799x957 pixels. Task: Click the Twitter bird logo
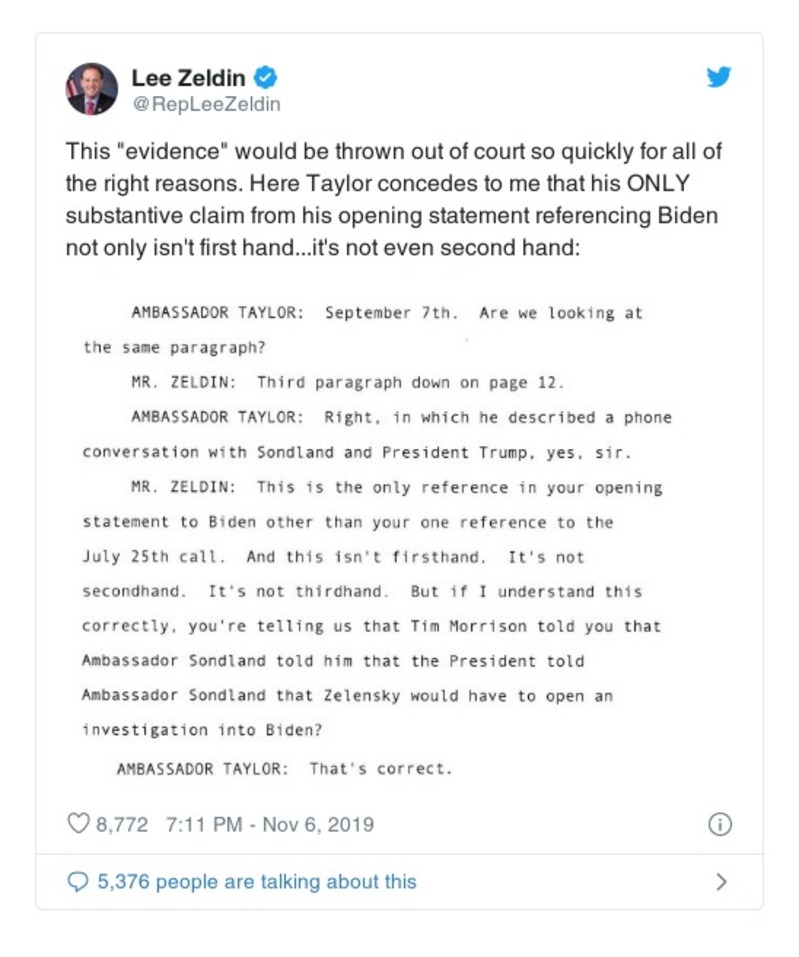tap(719, 78)
